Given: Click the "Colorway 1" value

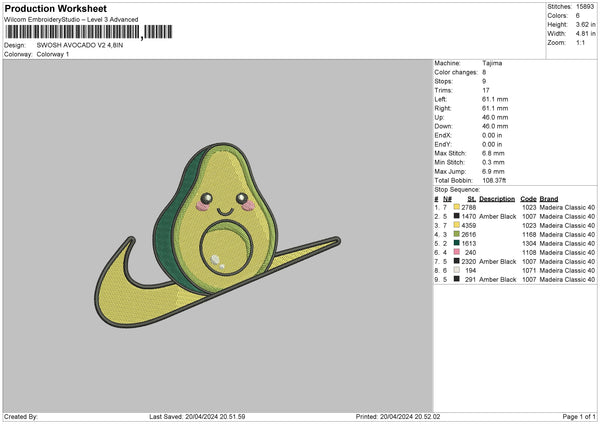Looking at the screenshot, I should point(53,54).
